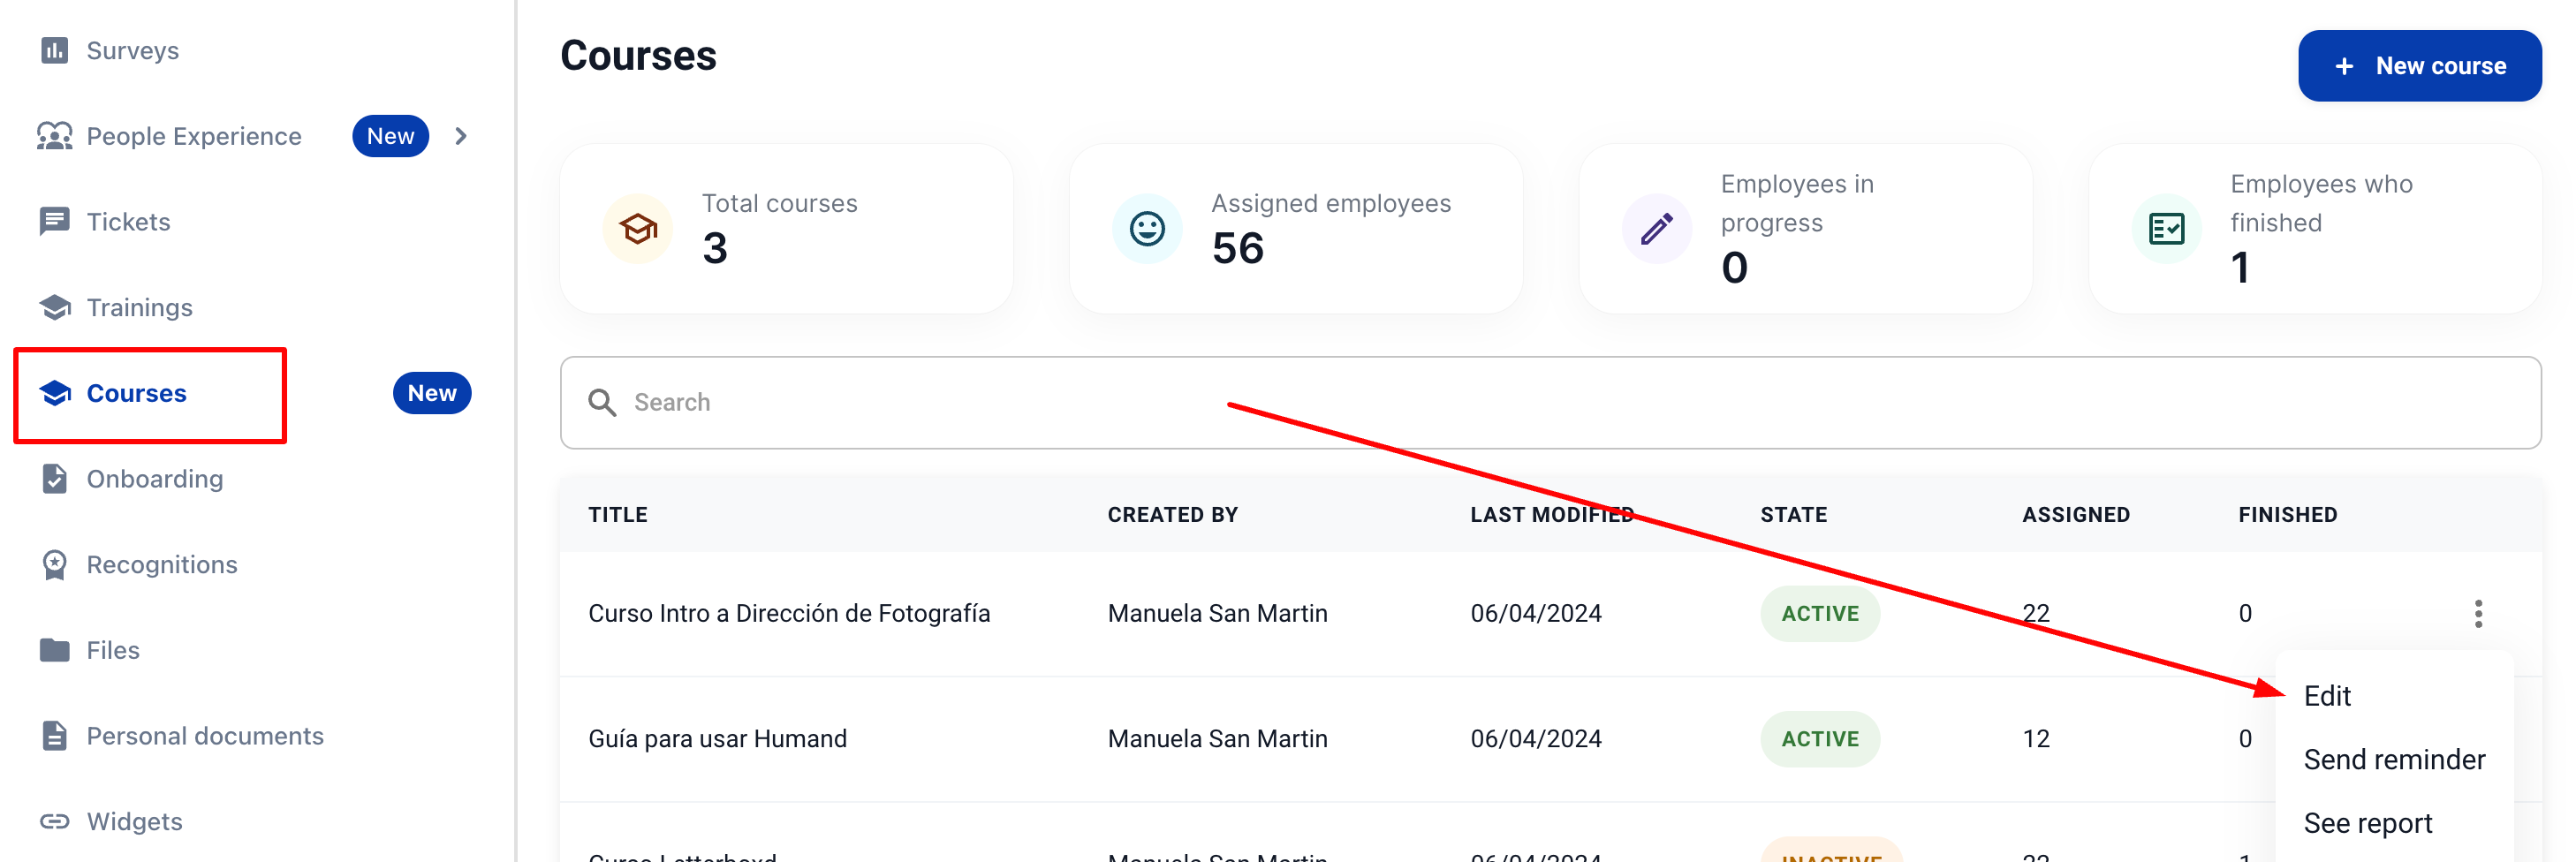
Task: Click the Employees in progress pencil icon
Action: coord(1657,229)
